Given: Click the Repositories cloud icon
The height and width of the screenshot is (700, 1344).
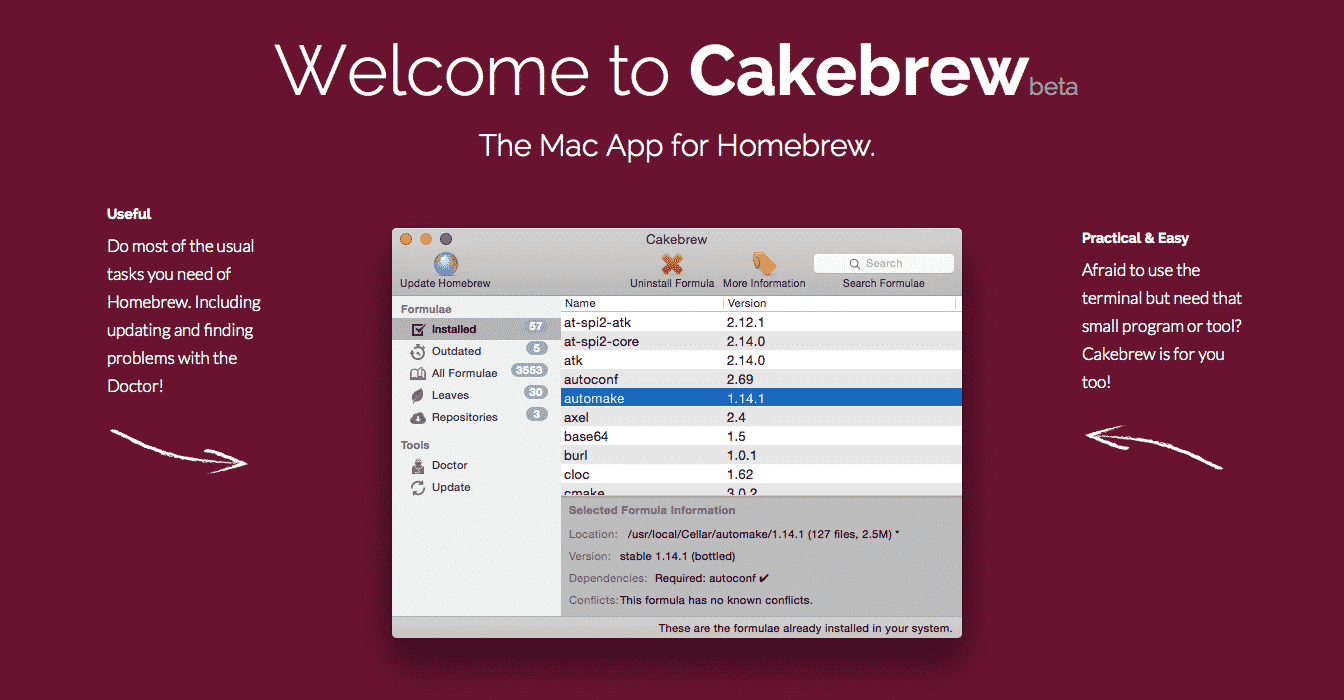Looking at the screenshot, I should pyautogui.click(x=418, y=417).
